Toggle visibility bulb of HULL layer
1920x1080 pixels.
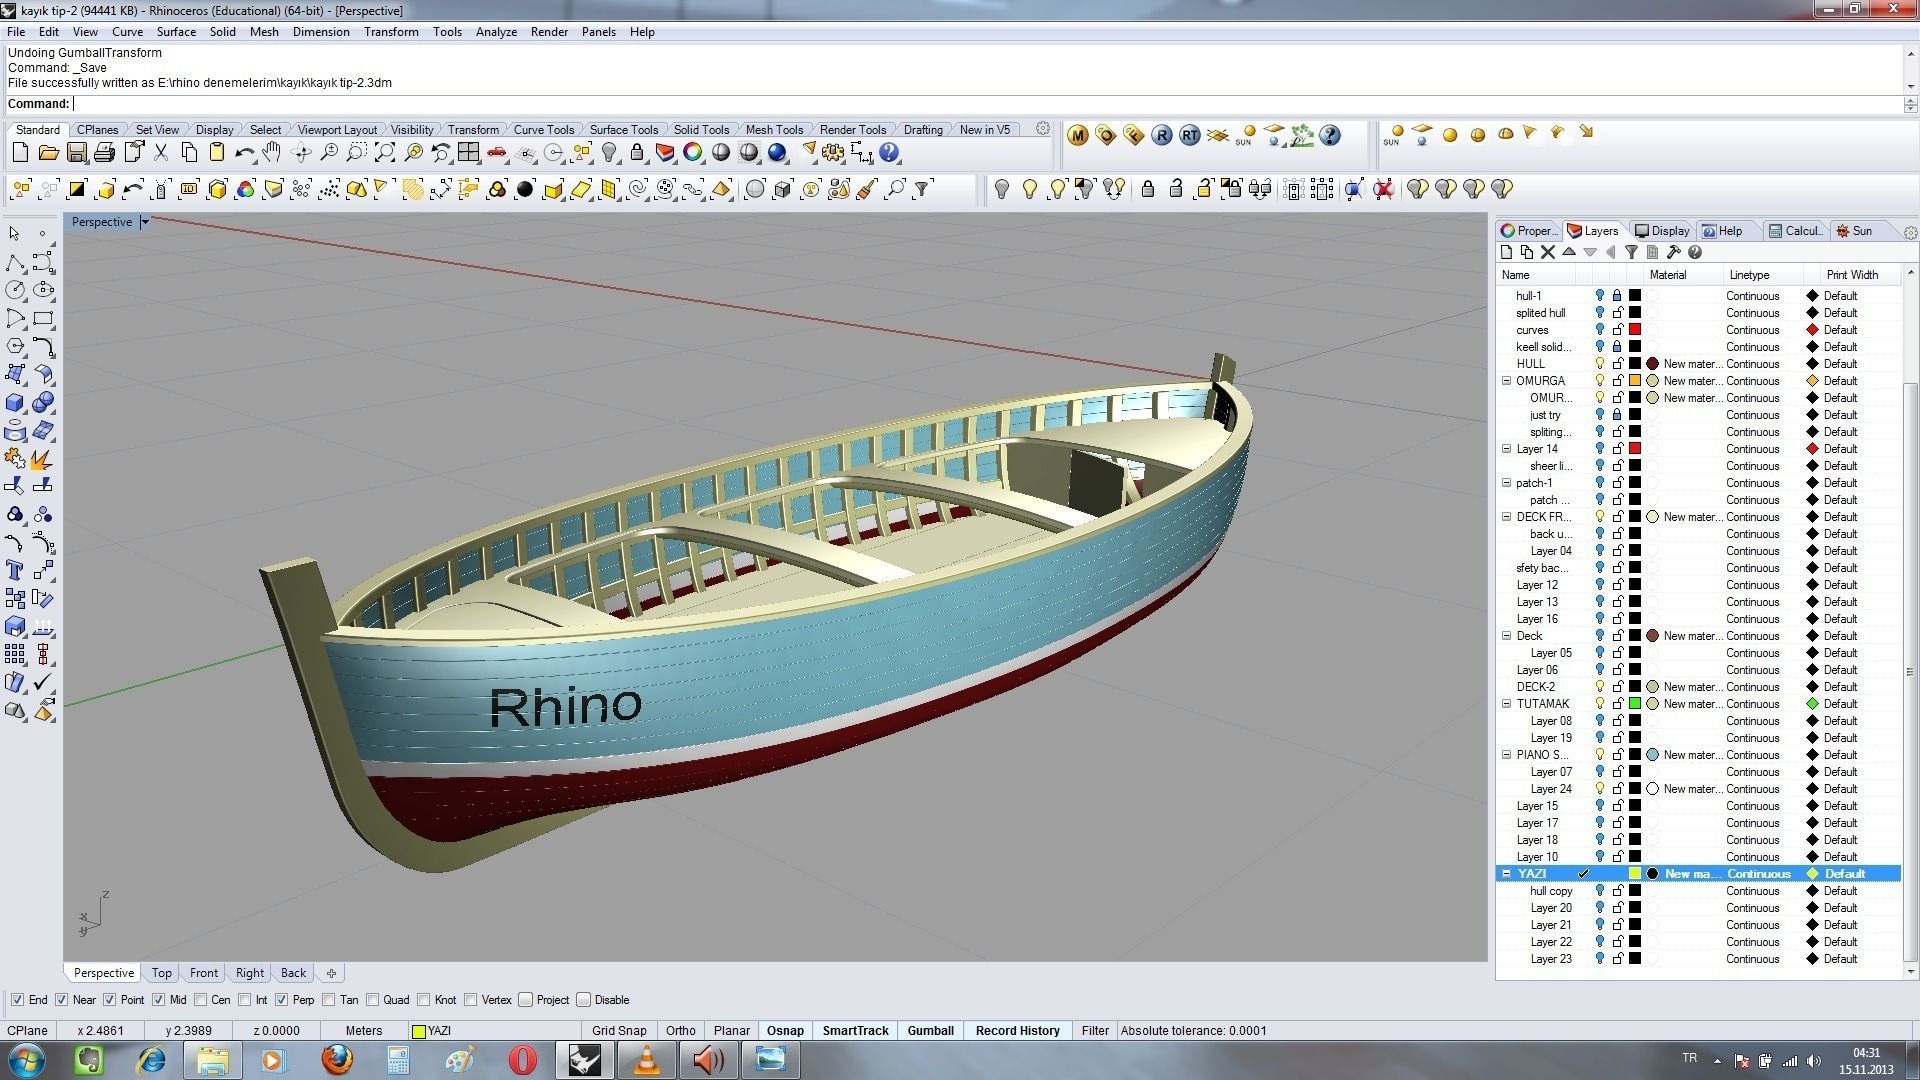pos(1599,364)
